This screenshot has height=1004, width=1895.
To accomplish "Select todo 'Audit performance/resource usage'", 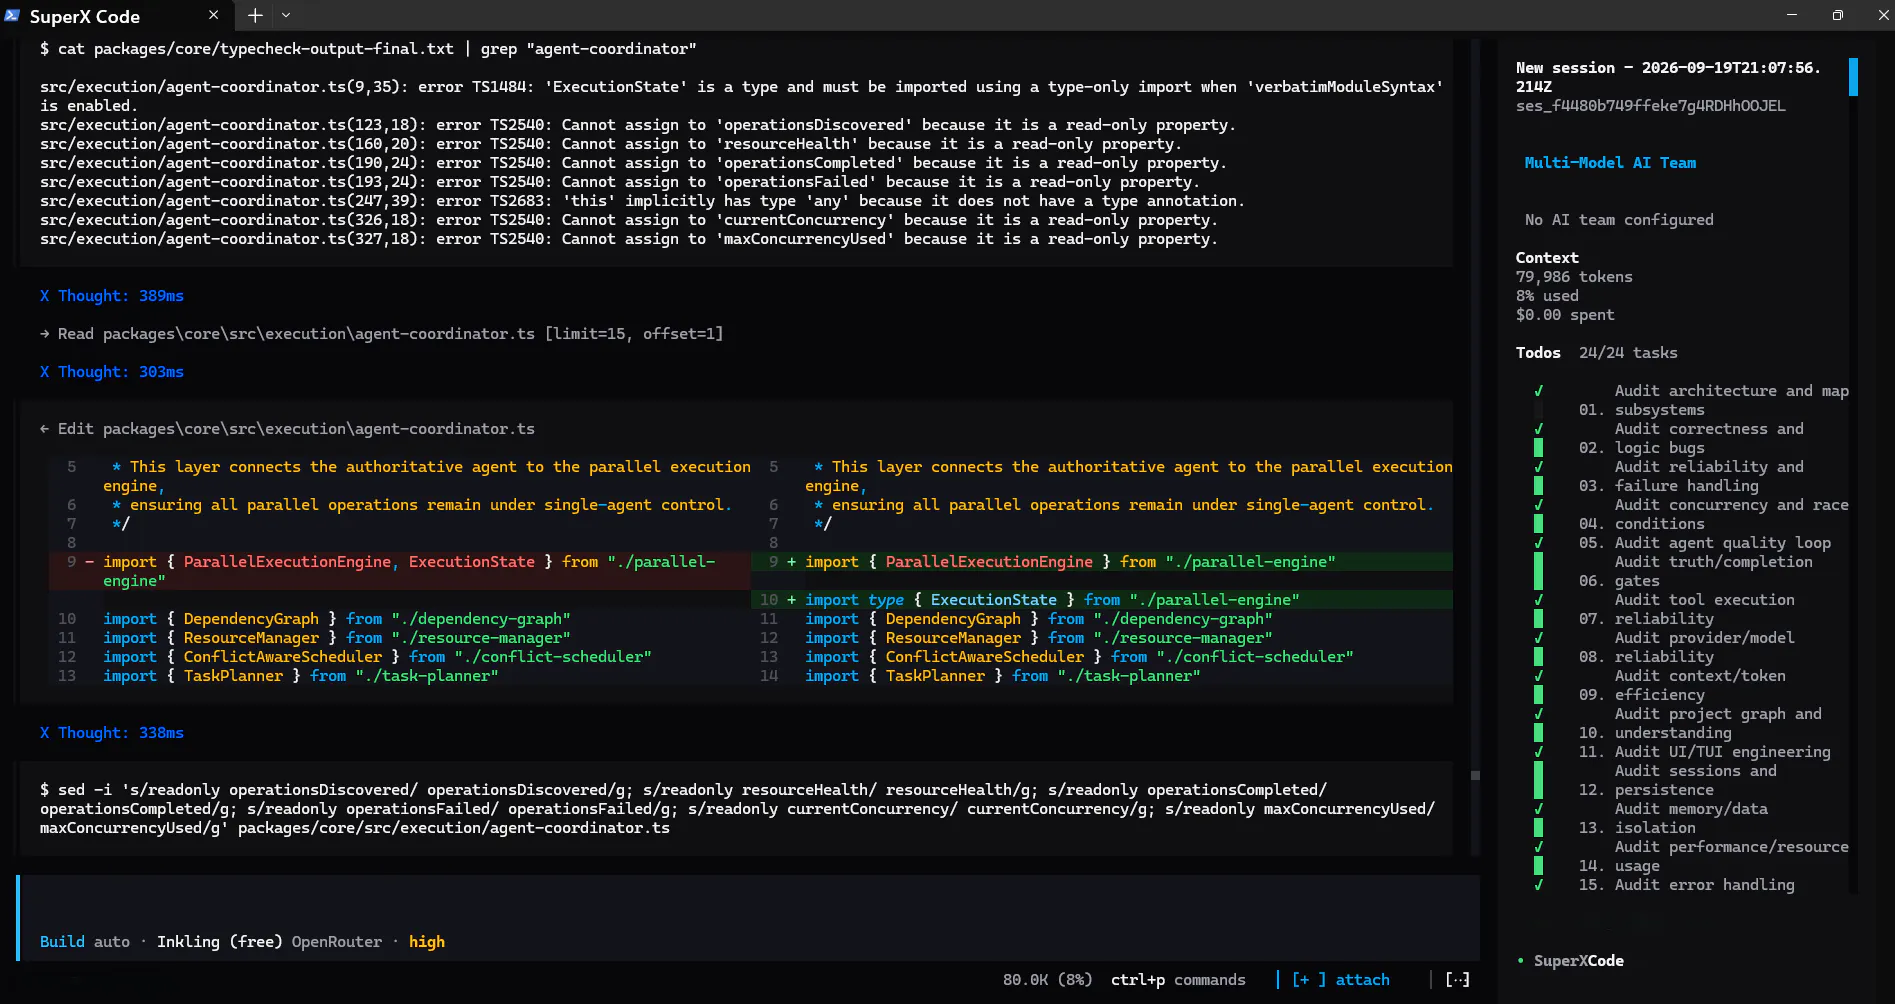I will pos(1714,857).
